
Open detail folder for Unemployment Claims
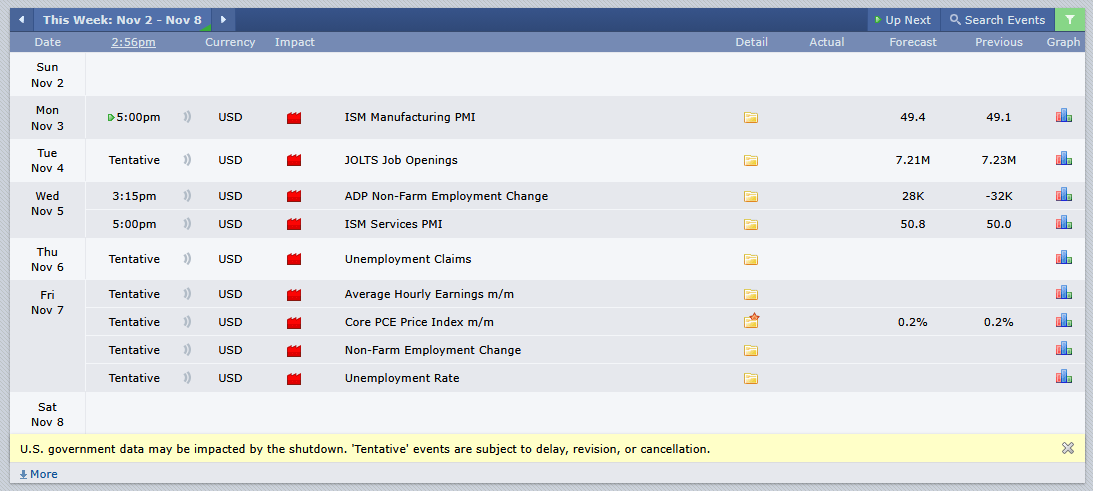[750, 260]
